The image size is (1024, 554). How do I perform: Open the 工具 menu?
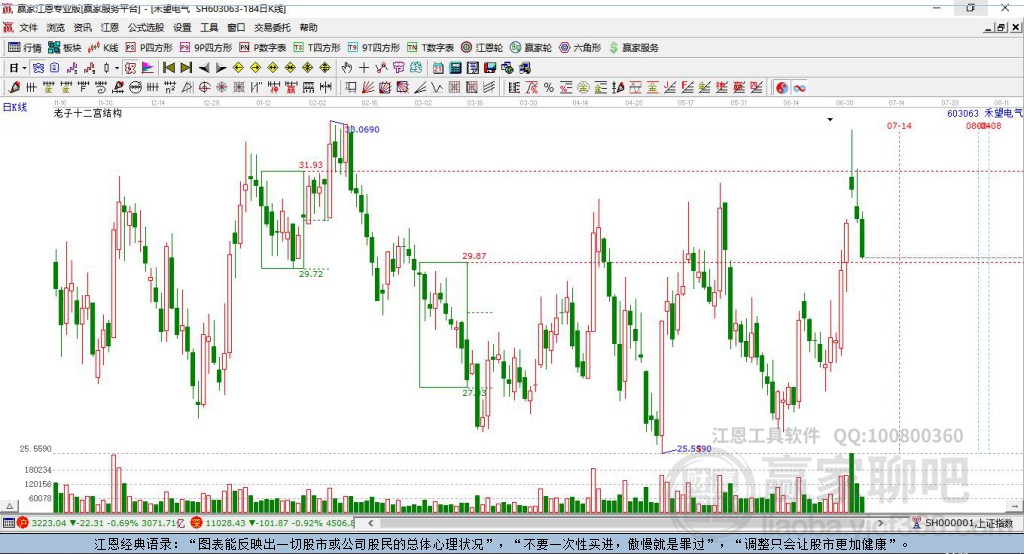209,27
